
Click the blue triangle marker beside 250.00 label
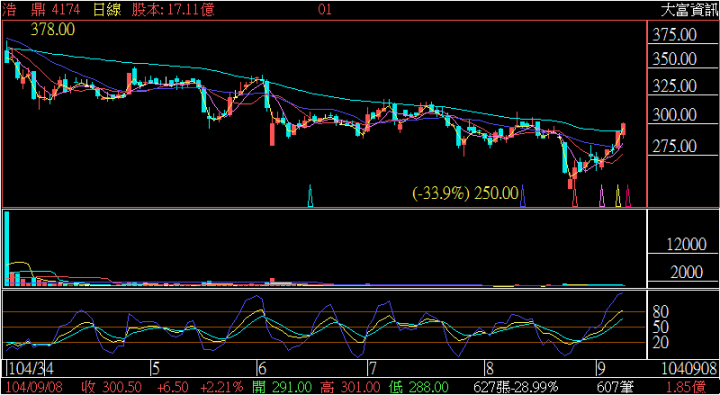pyautogui.click(x=523, y=196)
